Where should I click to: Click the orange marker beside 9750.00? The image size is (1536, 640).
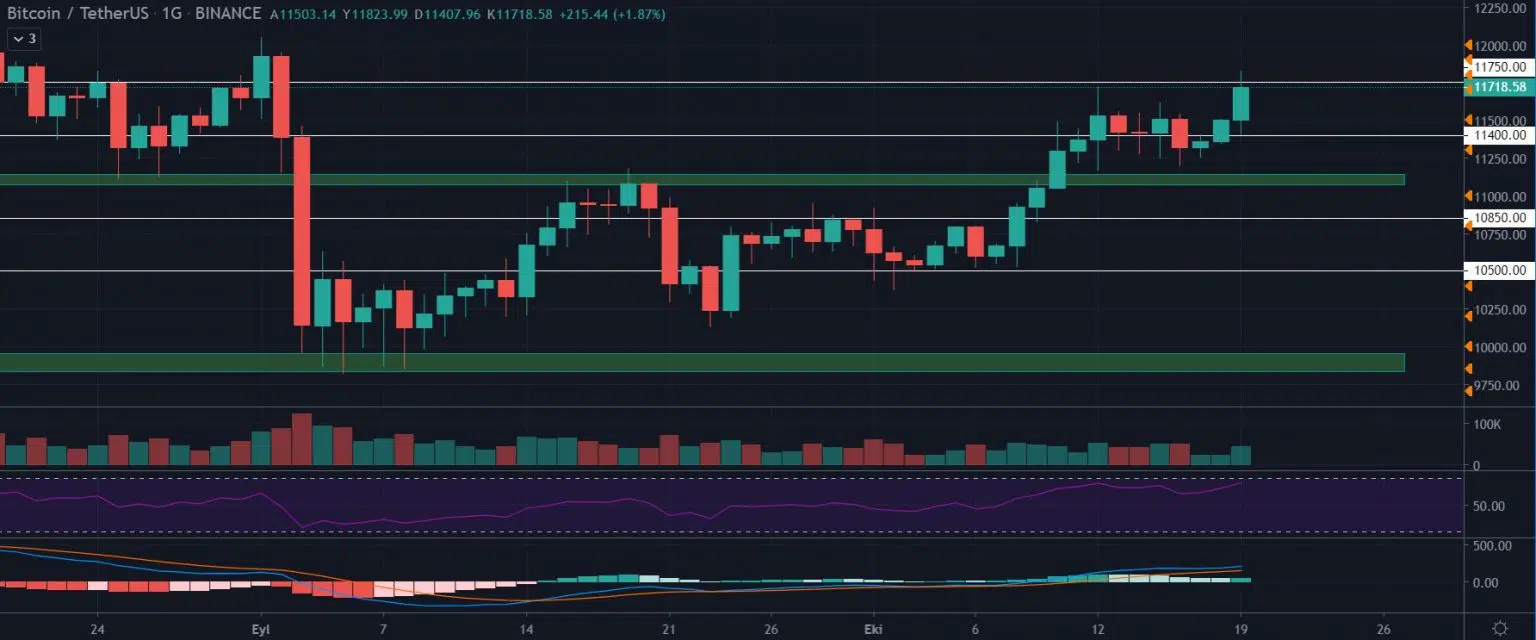click(1468, 389)
